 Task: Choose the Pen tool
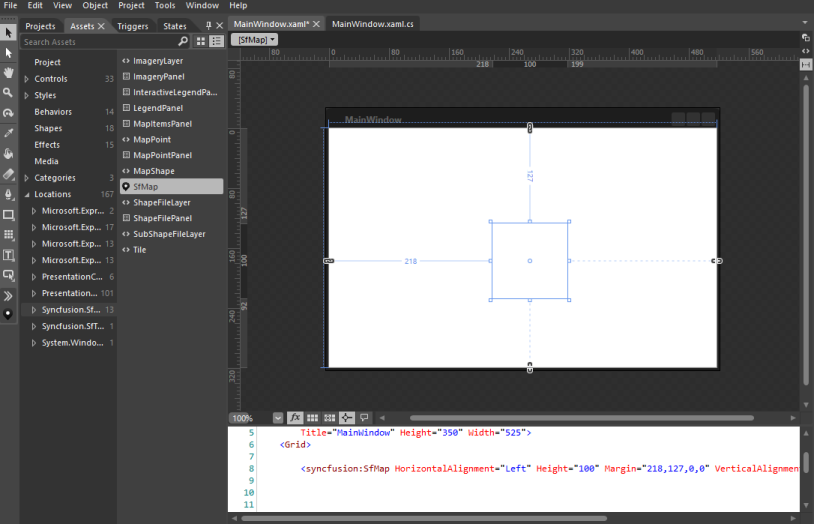[8, 194]
